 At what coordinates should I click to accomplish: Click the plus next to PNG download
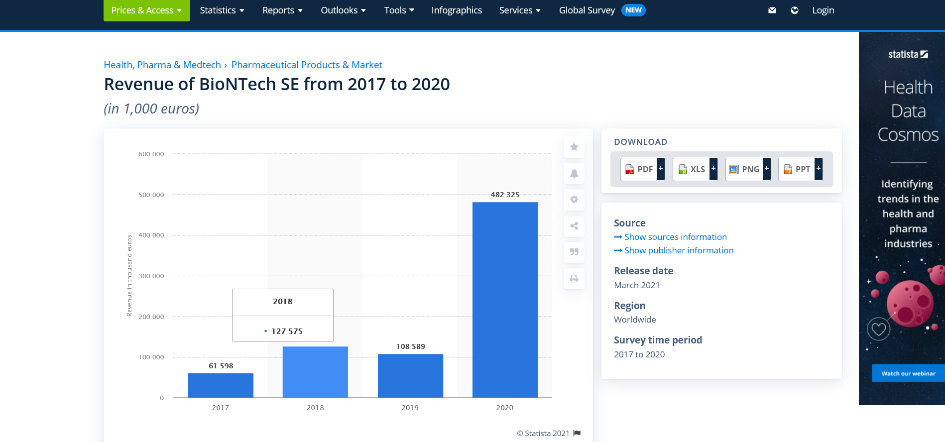click(x=767, y=169)
